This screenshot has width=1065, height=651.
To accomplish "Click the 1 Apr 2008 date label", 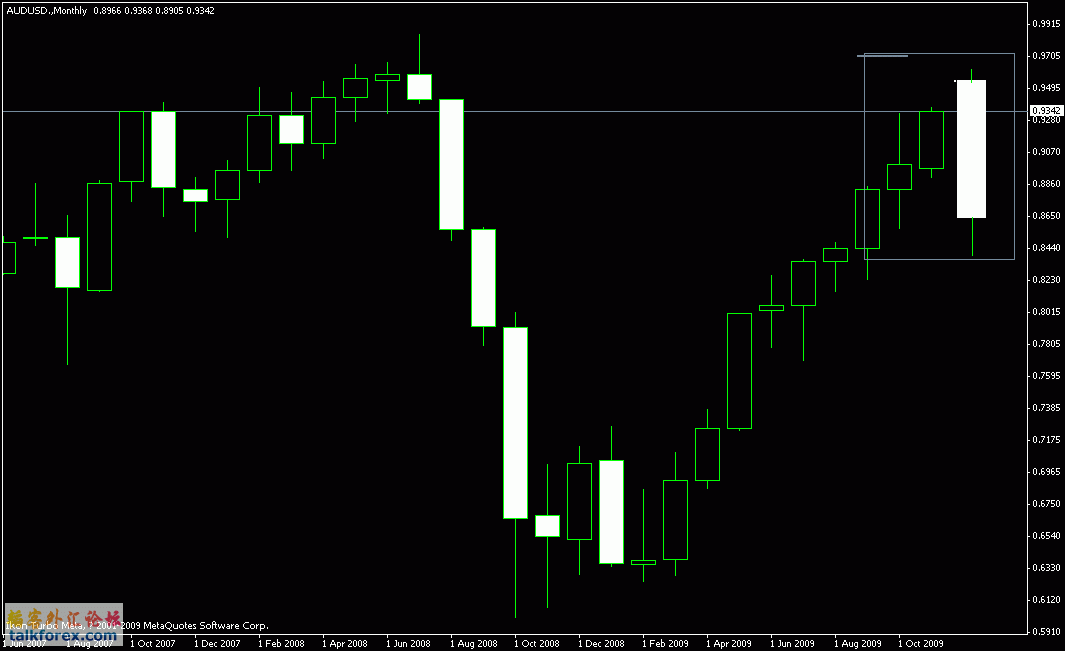I will tap(345, 644).
